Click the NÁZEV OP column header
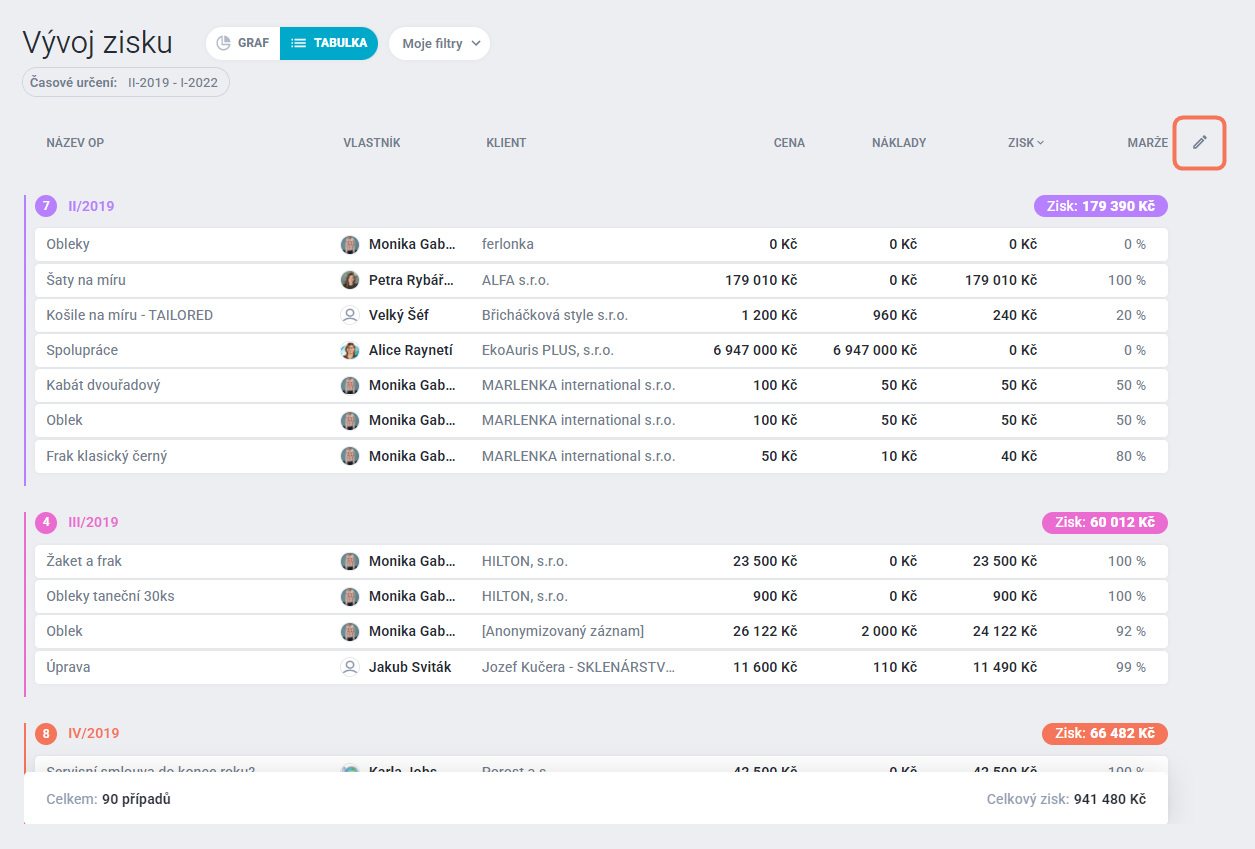 click(x=75, y=143)
